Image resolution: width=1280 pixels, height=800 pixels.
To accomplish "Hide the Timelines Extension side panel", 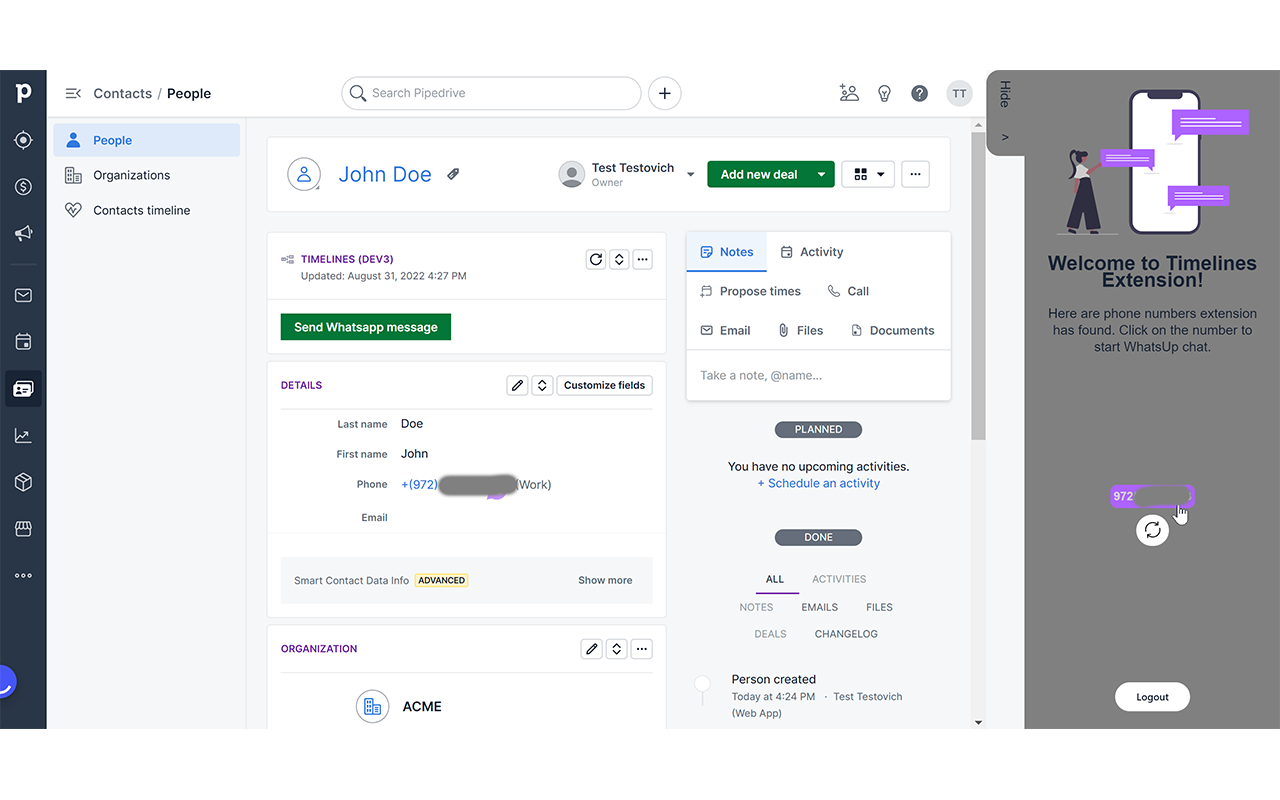I will click(x=1005, y=112).
